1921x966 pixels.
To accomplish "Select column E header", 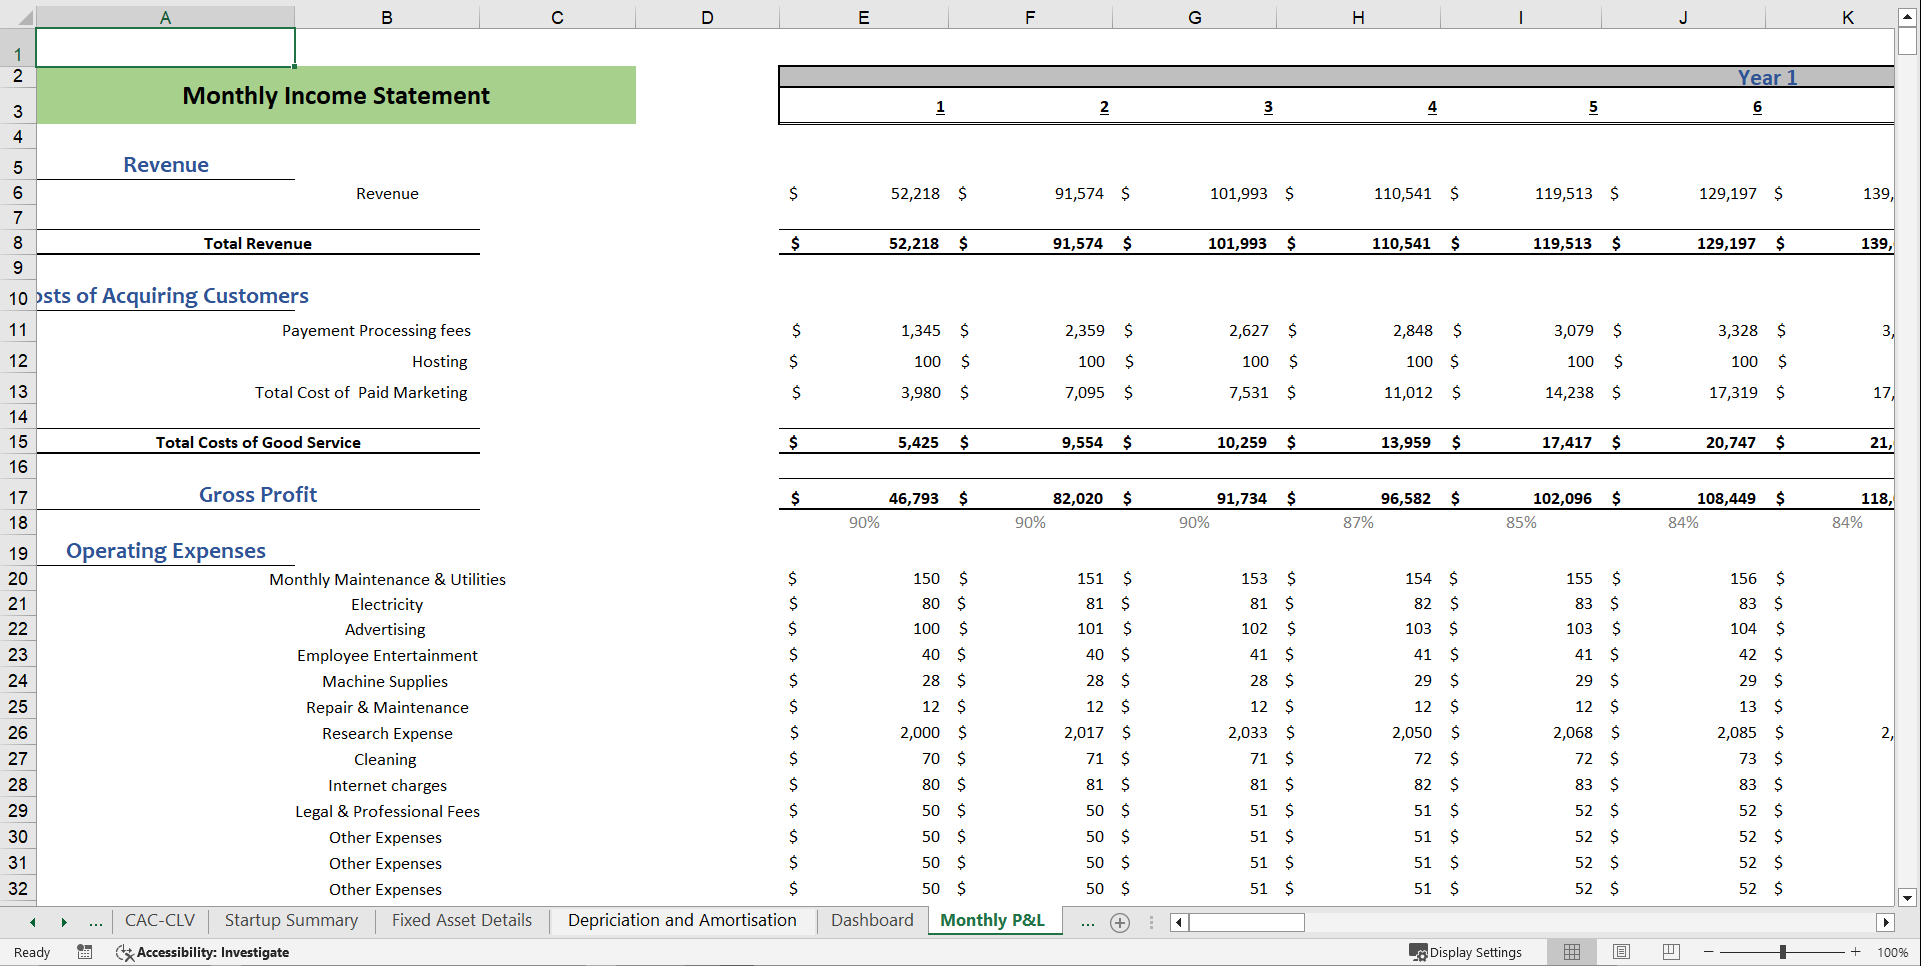I will click(864, 17).
